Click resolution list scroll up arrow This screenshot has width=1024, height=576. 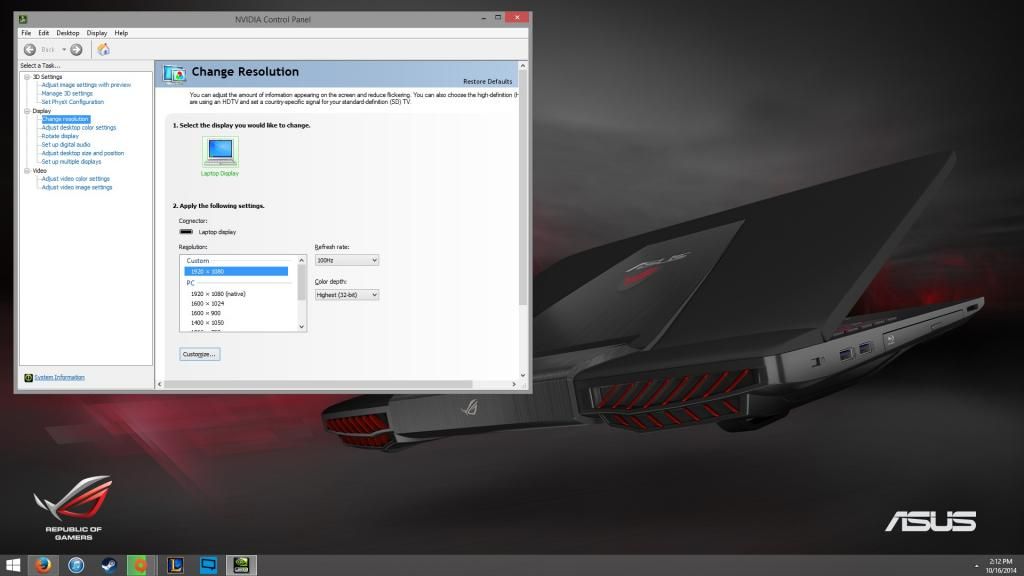(x=302, y=260)
